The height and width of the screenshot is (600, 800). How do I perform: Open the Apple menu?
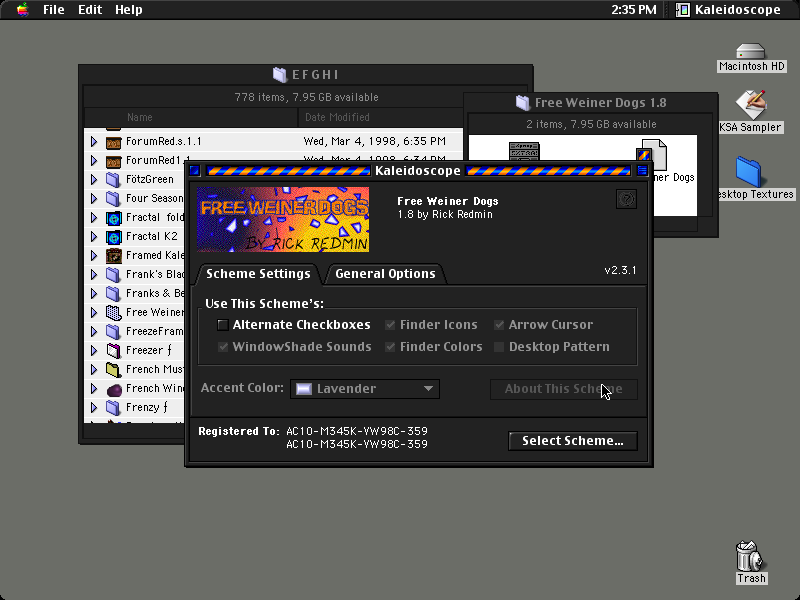click(x=22, y=10)
